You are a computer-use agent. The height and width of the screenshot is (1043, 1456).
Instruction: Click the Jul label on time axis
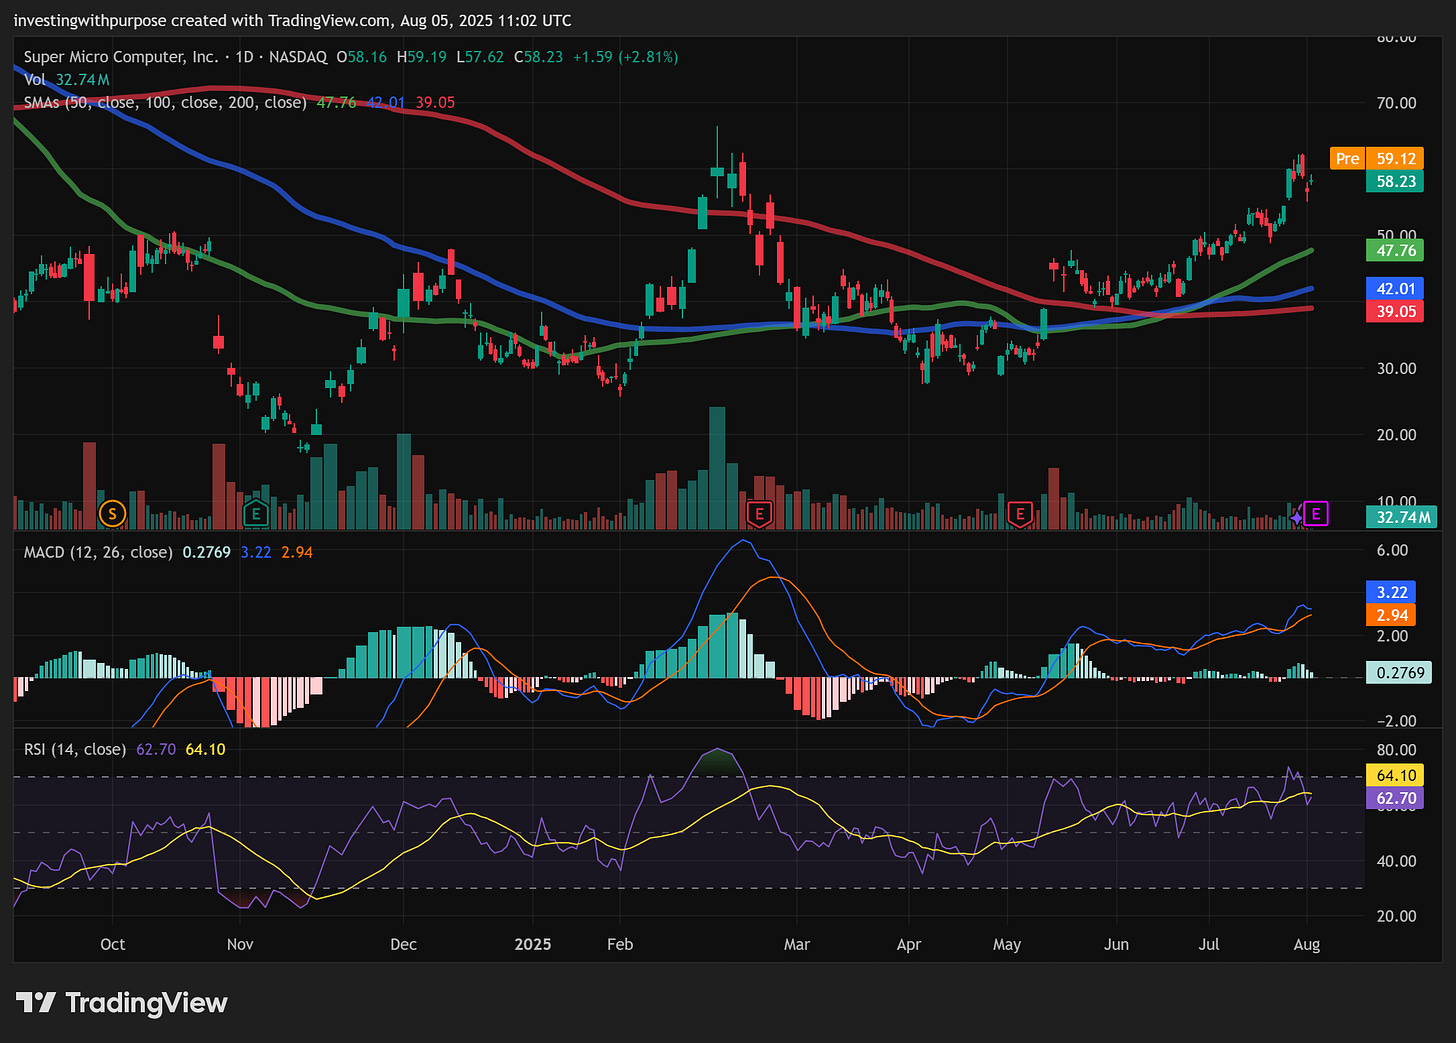1209,944
